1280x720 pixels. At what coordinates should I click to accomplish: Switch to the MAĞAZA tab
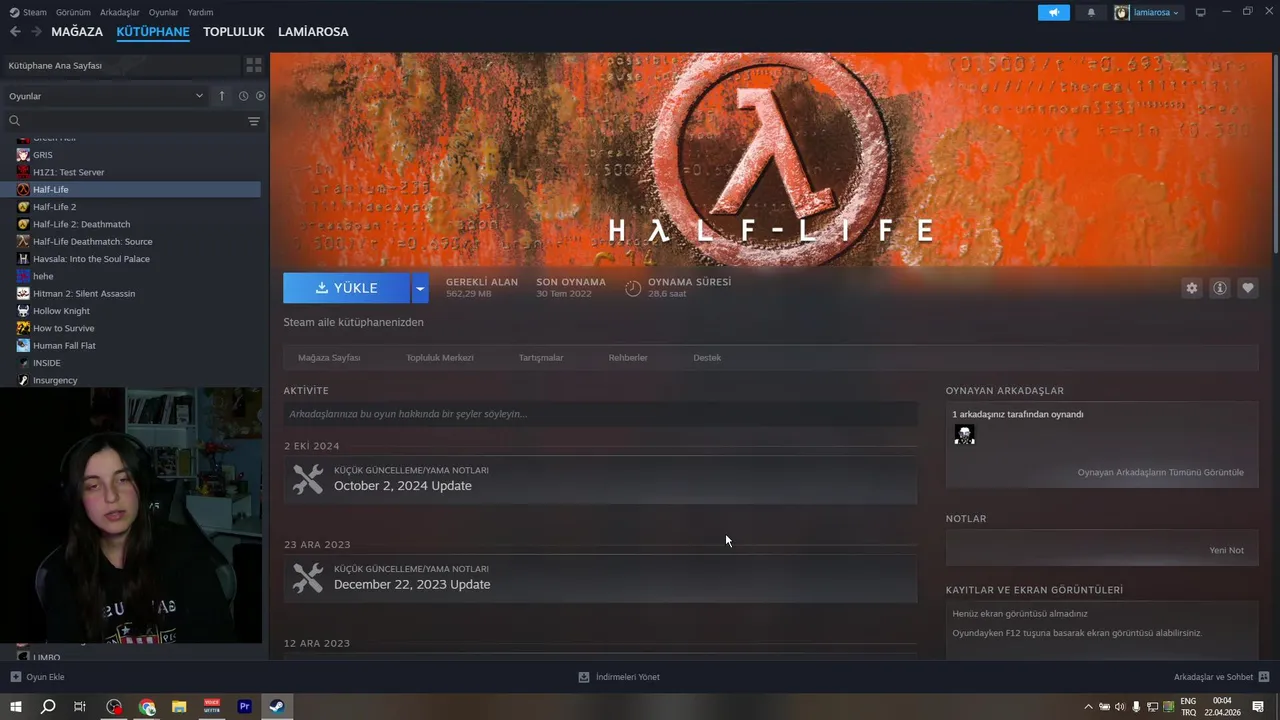click(77, 32)
